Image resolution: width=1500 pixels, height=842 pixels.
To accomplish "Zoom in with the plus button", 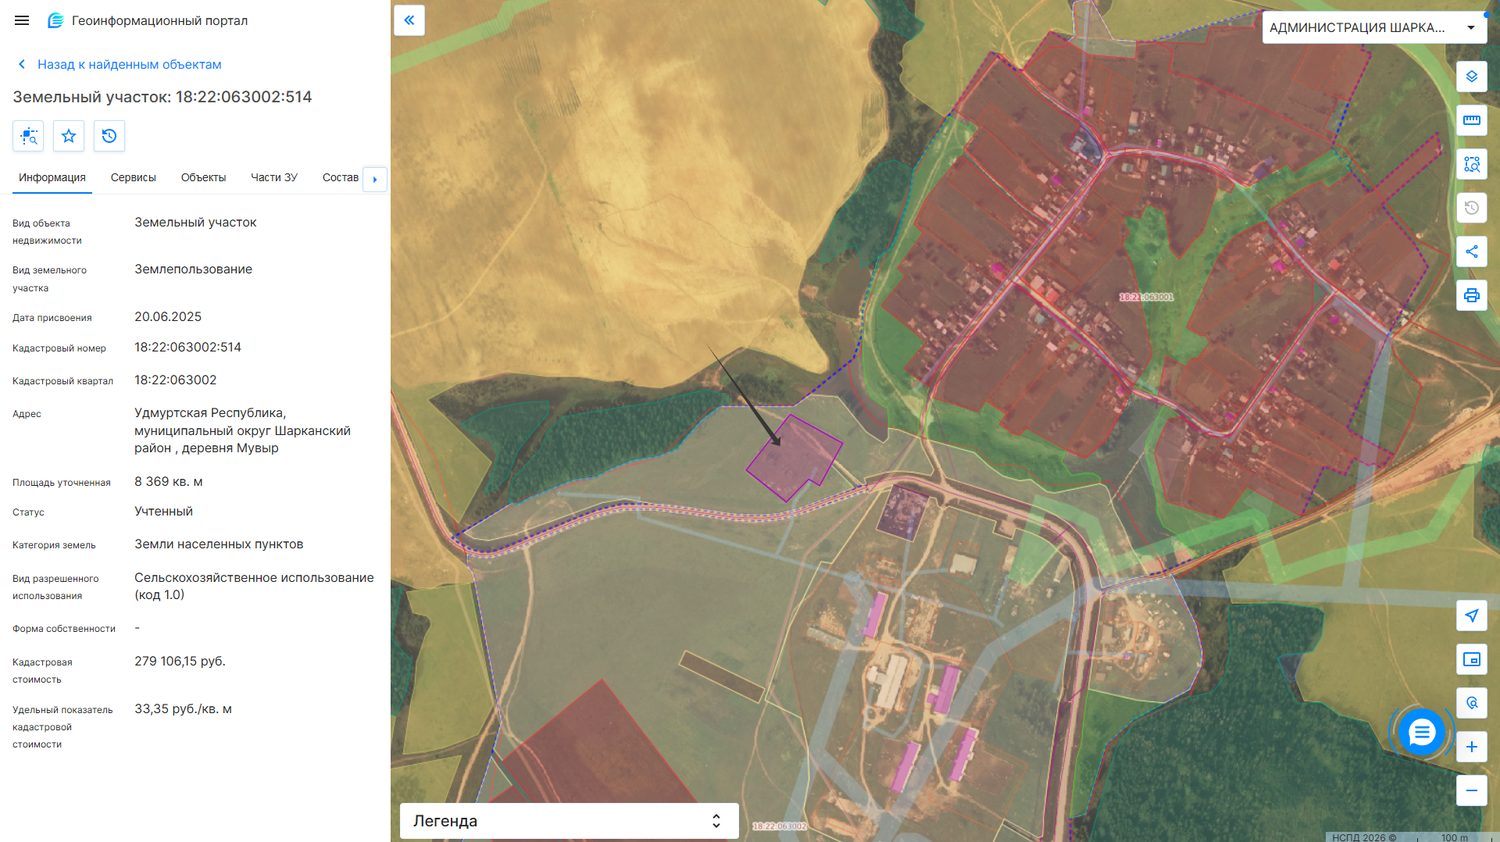I will (x=1471, y=747).
